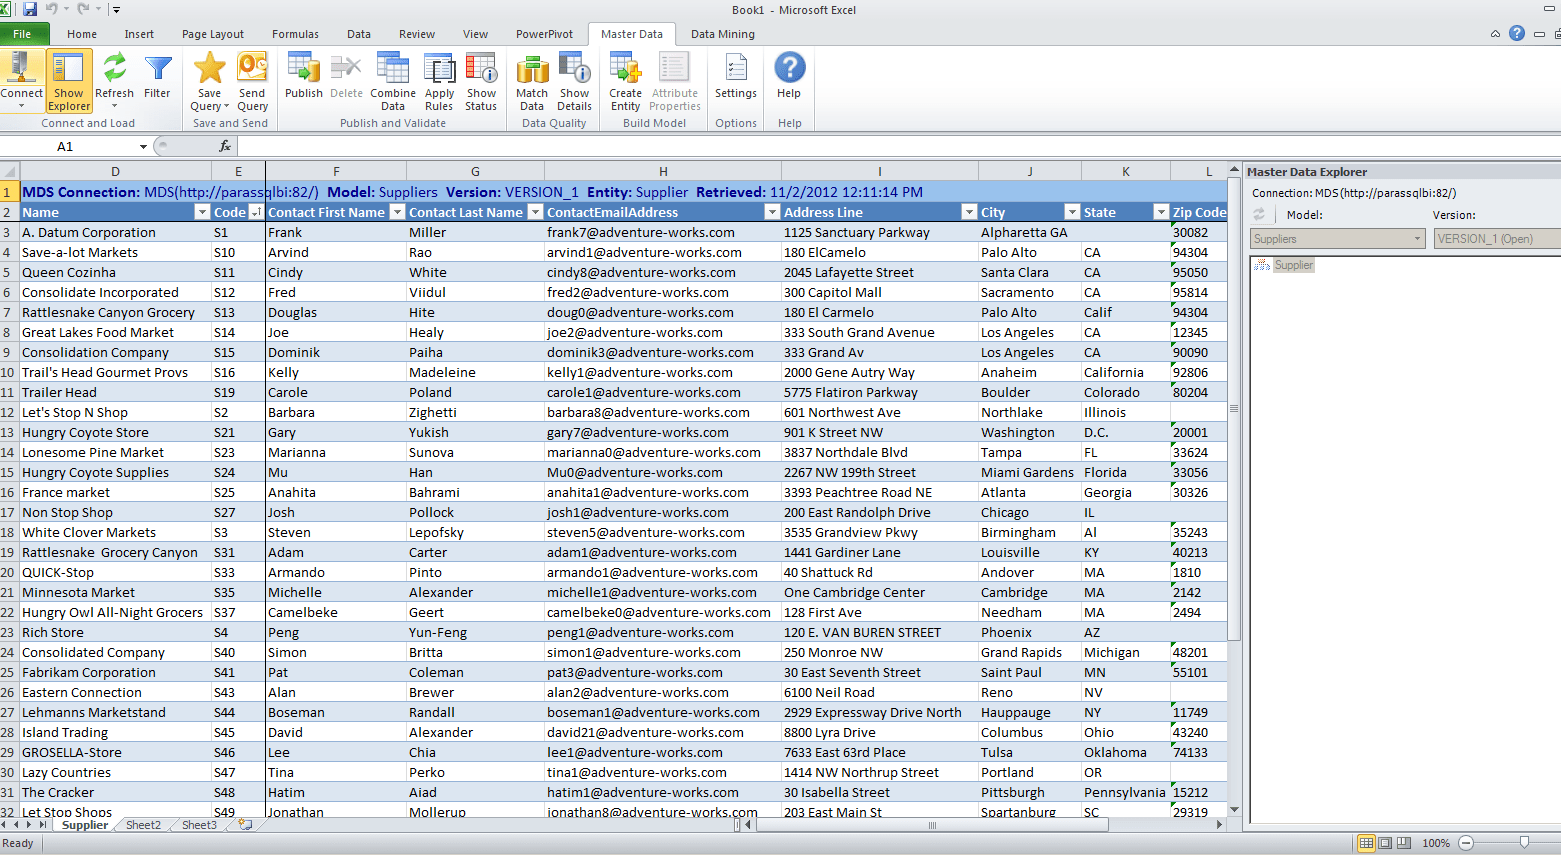Open the PowerPivot ribbon tab

pyautogui.click(x=544, y=33)
